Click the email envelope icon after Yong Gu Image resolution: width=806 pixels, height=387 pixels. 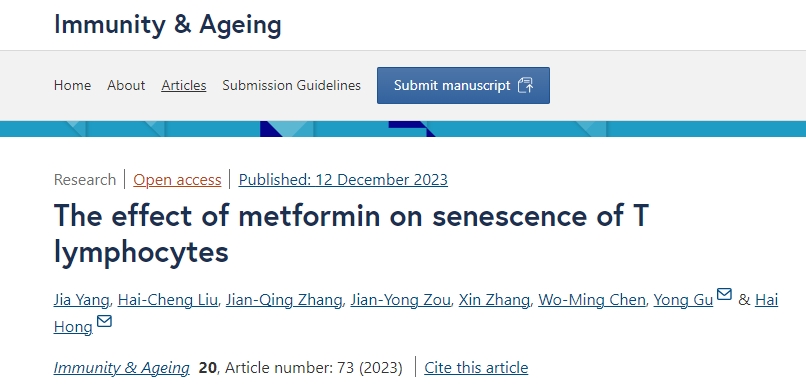click(724, 294)
